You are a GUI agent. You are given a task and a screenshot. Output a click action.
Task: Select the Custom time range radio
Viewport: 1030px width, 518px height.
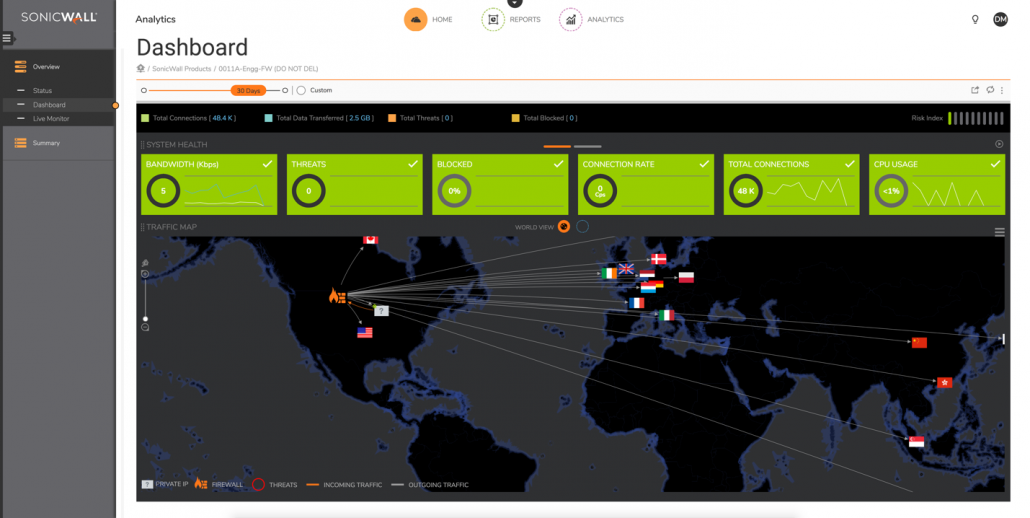click(301, 91)
